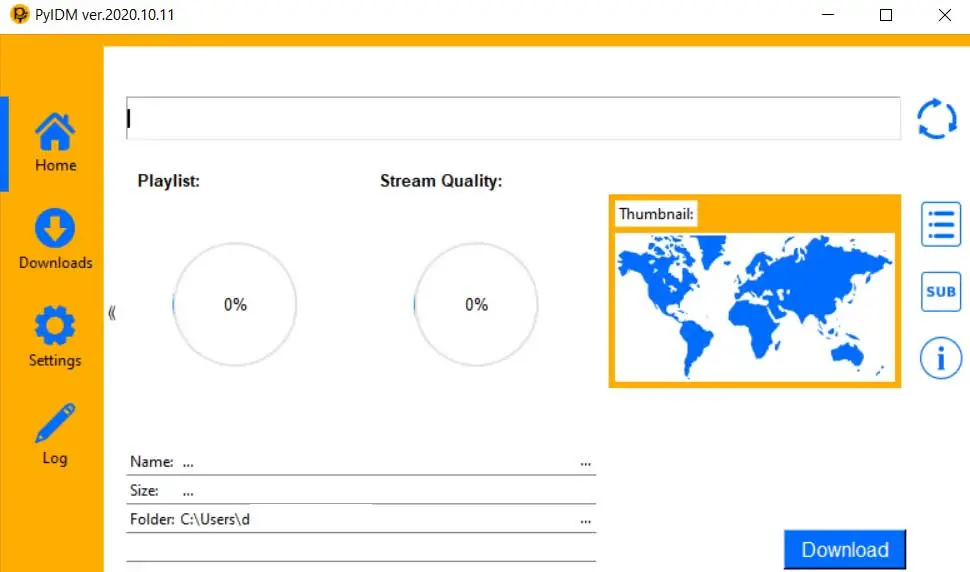Click the URL input field
The height and width of the screenshot is (572, 970).
point(513,118)
